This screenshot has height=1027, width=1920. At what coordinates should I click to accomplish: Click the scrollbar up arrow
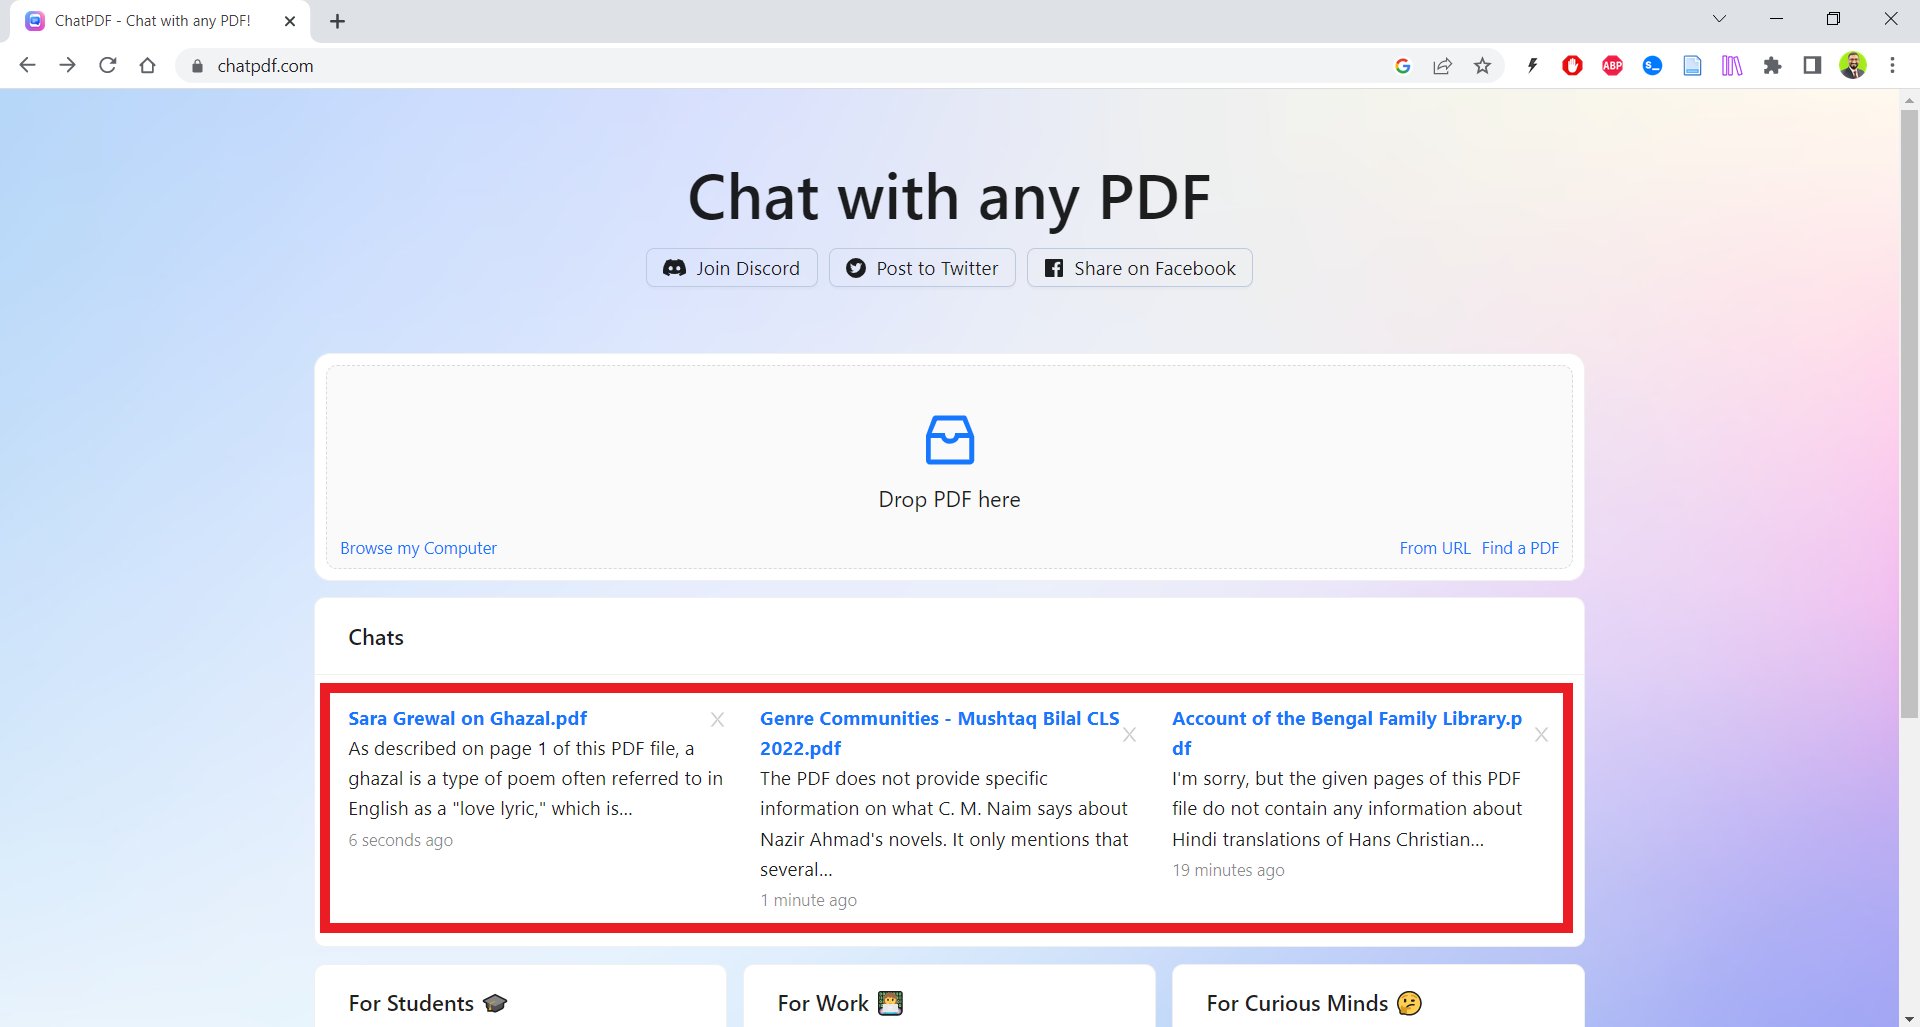point(1909,100)
